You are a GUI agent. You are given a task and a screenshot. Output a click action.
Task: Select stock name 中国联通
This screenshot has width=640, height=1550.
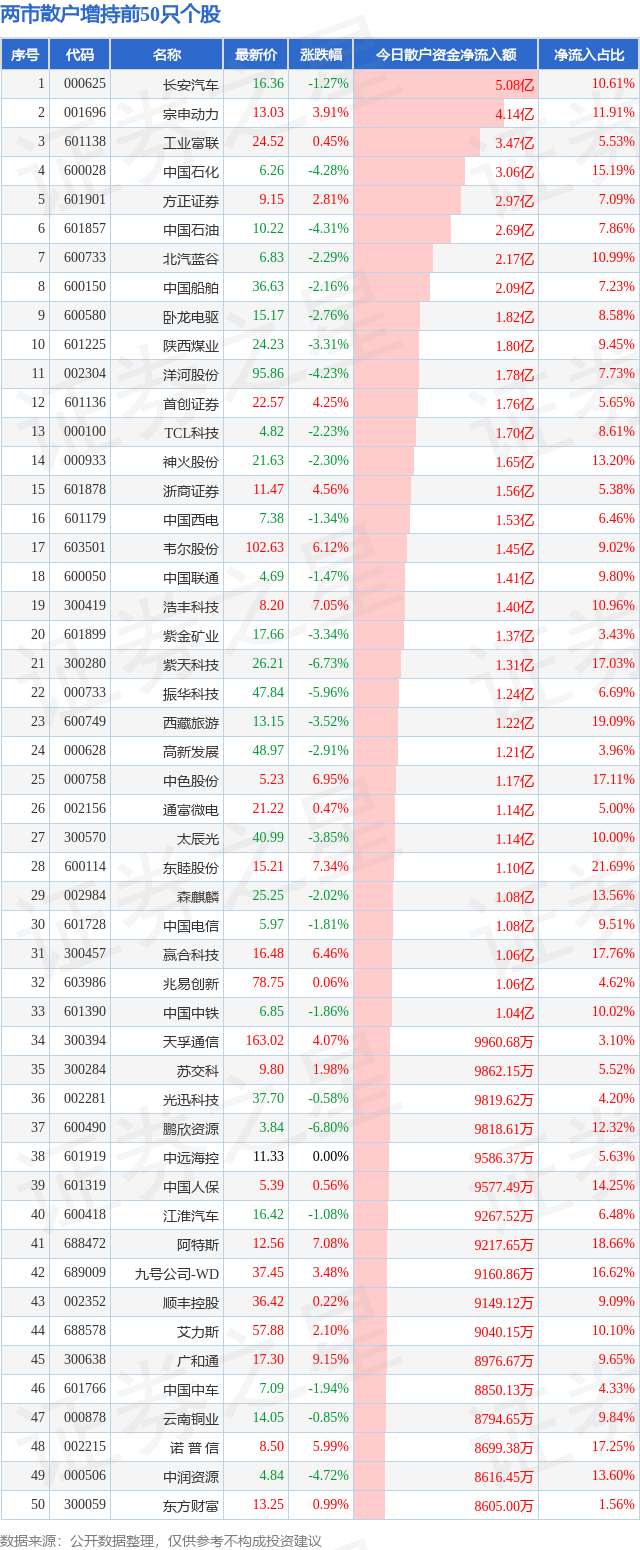(191, 578)
